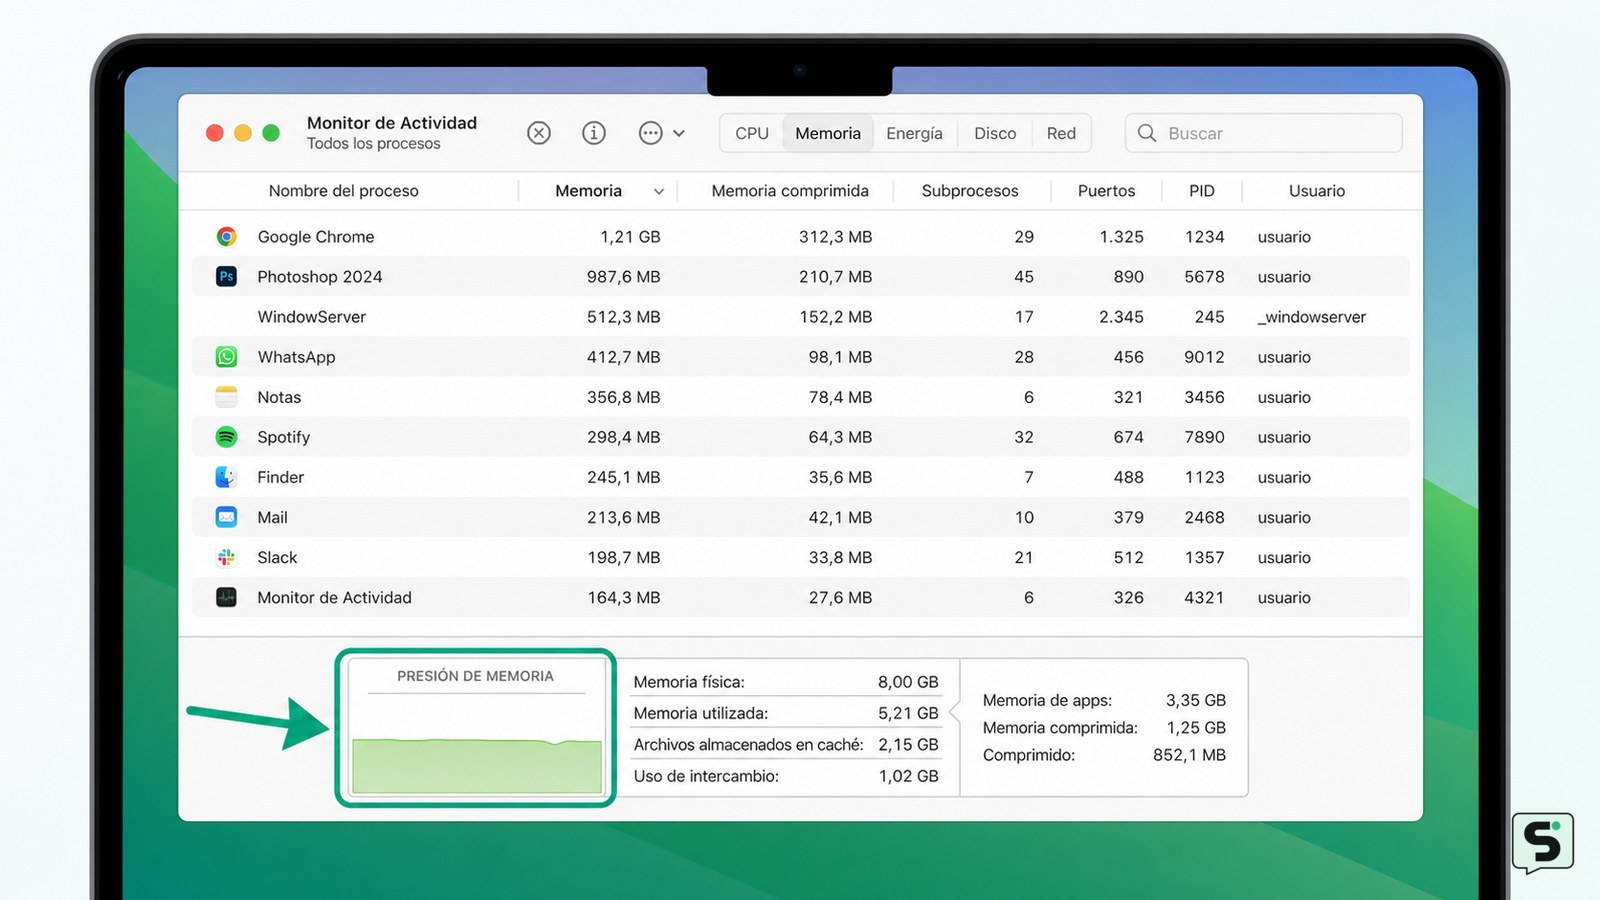Click the _windowserver user cell
Image resolution: width=1600 pixels, height=900 pixels.
click(1312, 317)
